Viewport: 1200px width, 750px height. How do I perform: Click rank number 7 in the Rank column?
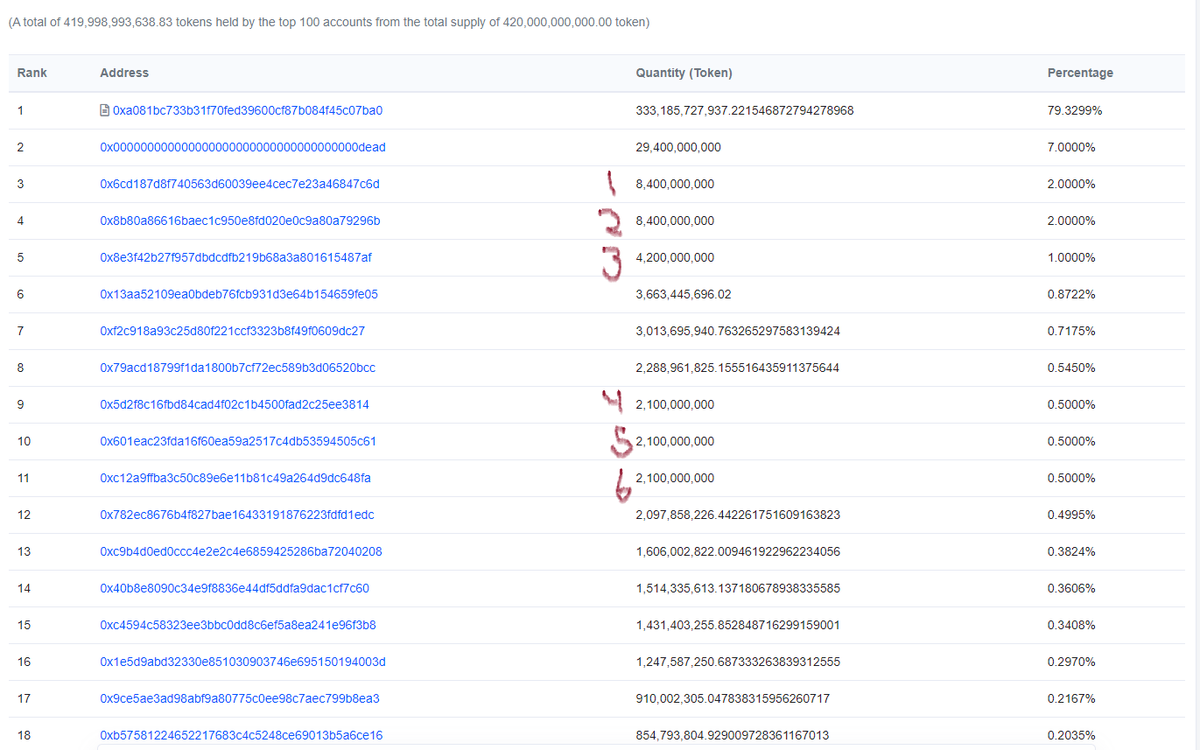coord(21,330)
